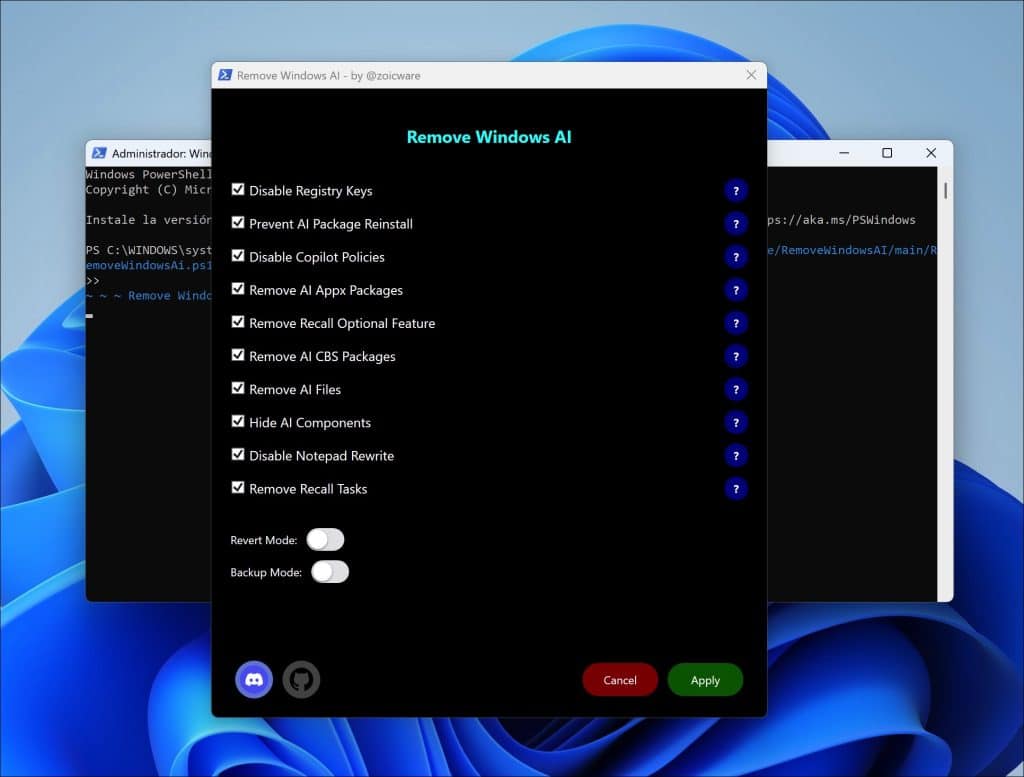Click the Apply button
The height and width of the screenshot is (777, 1024).
coord(705,679)
